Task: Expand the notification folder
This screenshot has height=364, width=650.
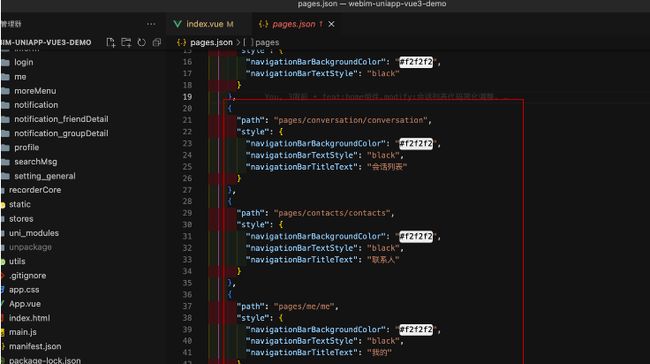Action: [36, 105]
